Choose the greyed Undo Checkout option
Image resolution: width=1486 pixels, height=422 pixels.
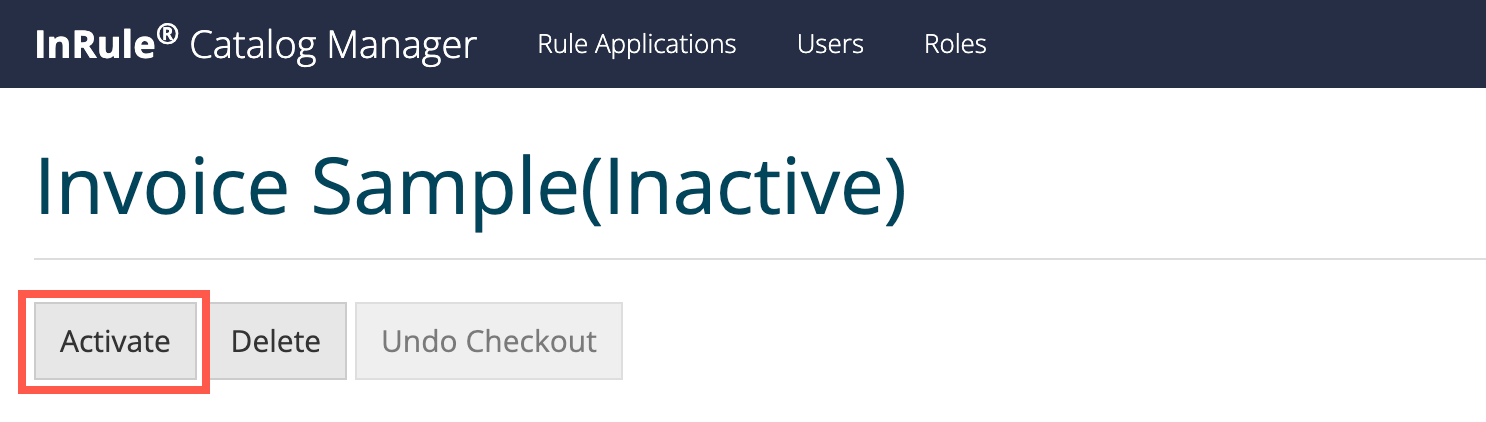click(489, 342)
